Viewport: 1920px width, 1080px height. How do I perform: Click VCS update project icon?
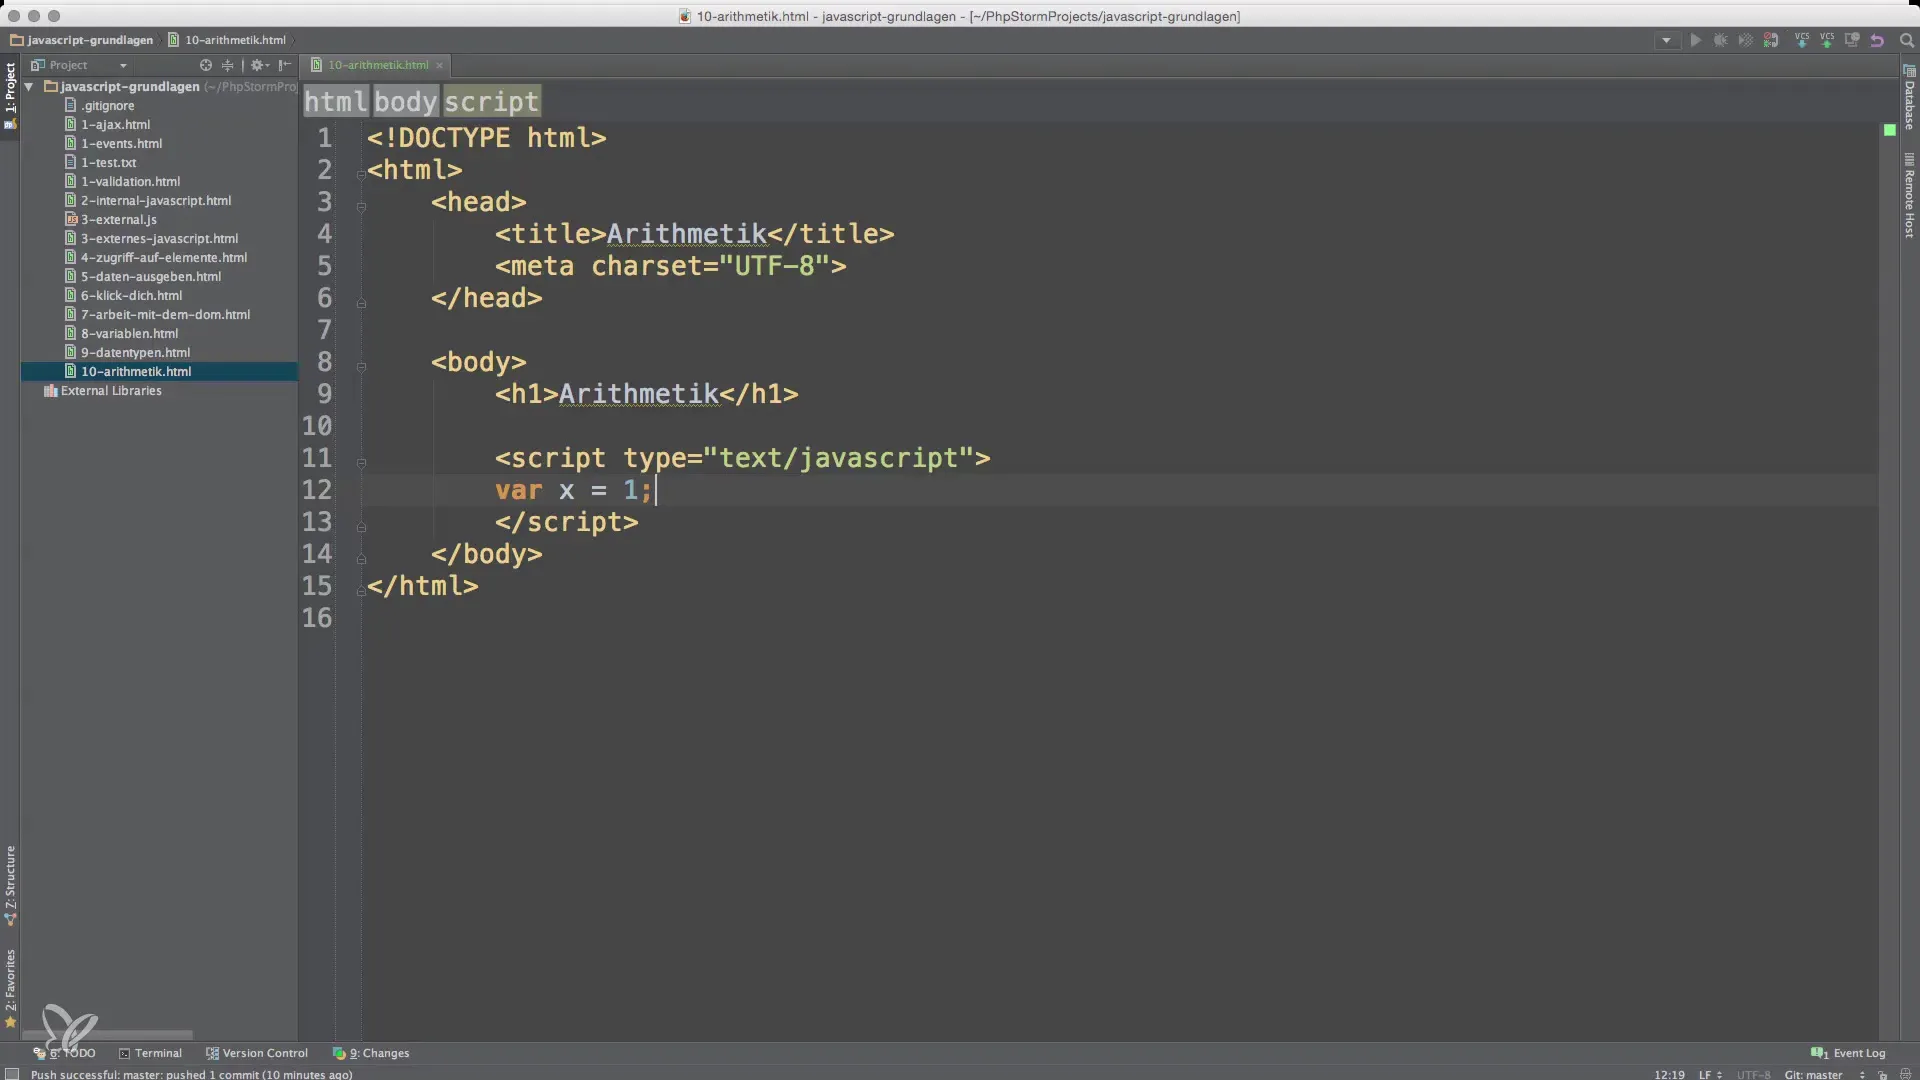point(1802,41)
